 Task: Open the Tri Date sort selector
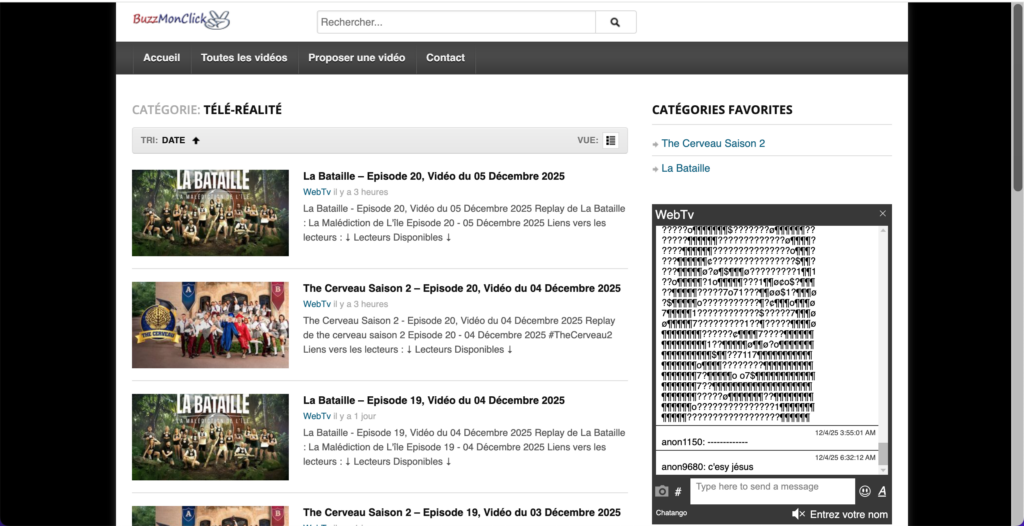173,141
